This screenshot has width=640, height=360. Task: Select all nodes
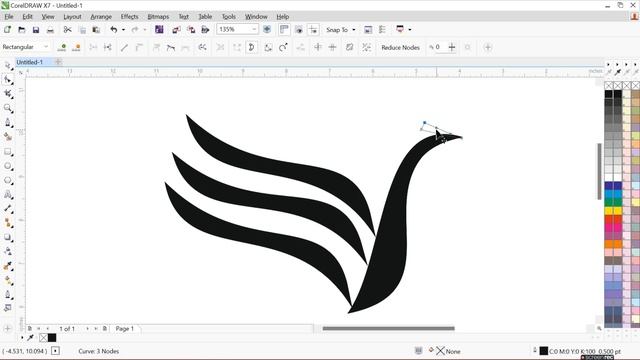tap(367, 47)
